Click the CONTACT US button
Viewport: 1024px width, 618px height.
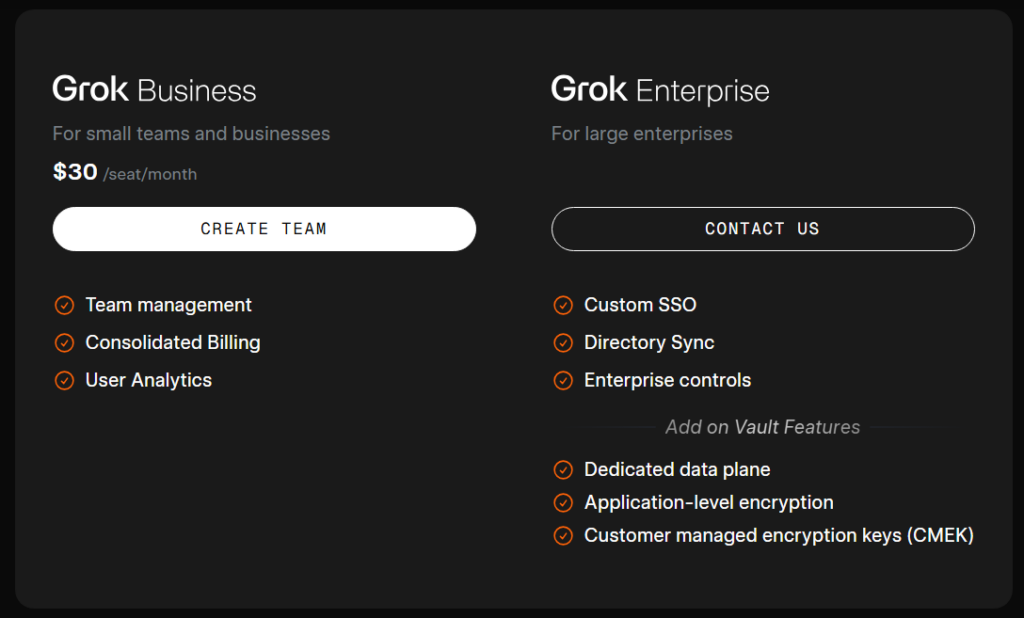pyautogui.click(x=762, y=229)
